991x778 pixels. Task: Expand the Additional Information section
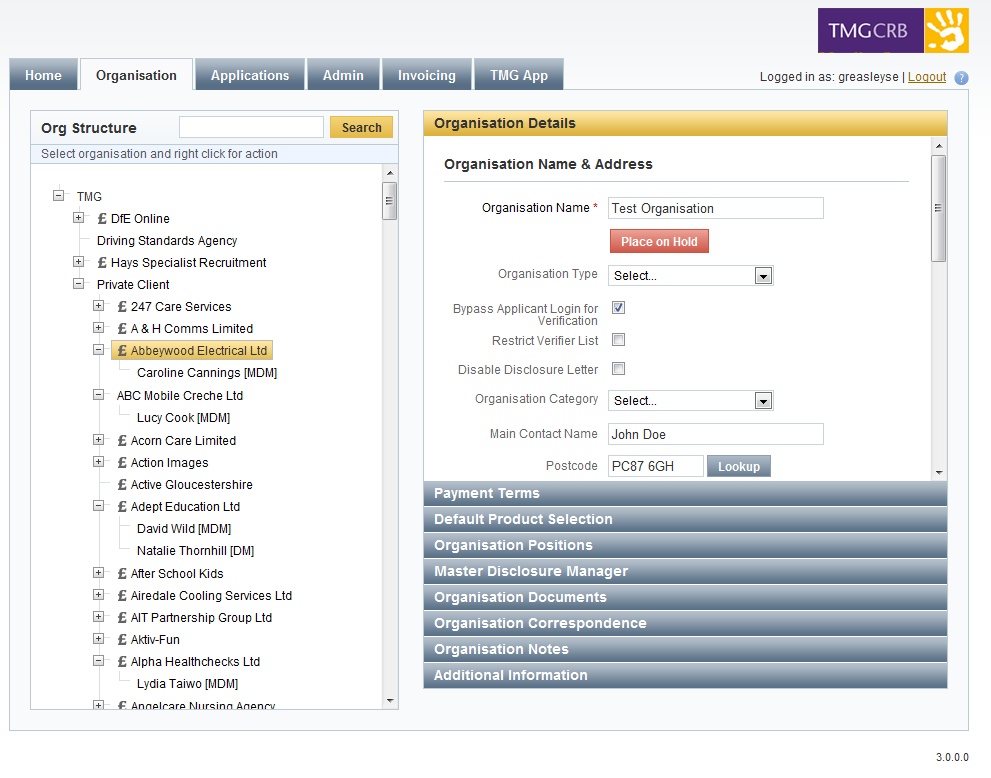pos(685,675)
